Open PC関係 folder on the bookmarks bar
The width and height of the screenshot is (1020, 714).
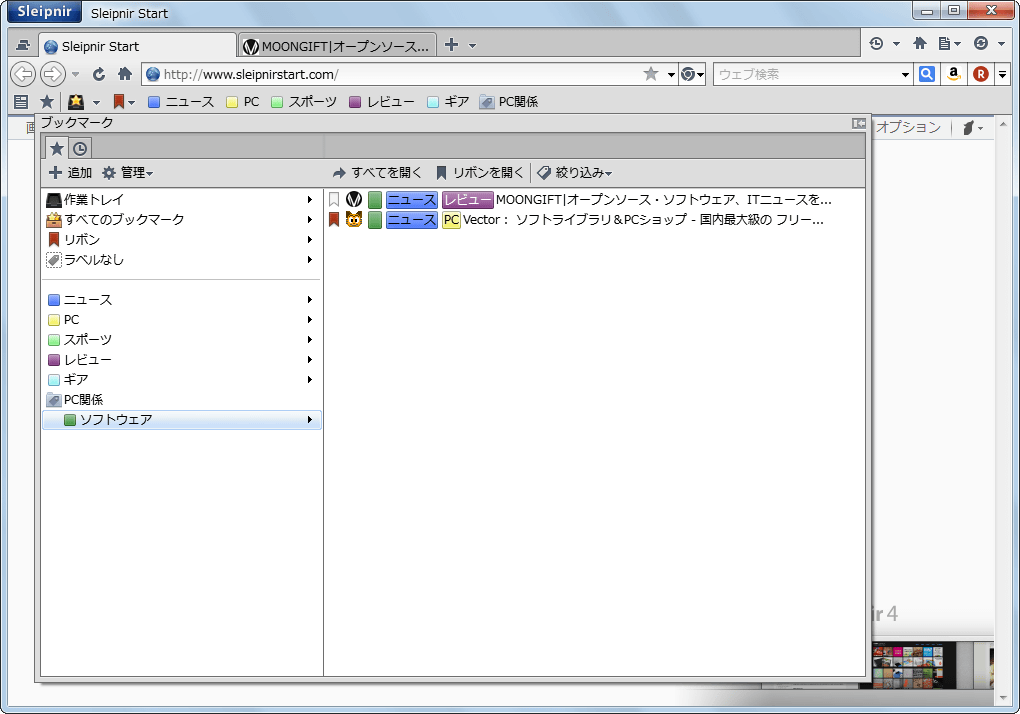[x=508, y=101]
